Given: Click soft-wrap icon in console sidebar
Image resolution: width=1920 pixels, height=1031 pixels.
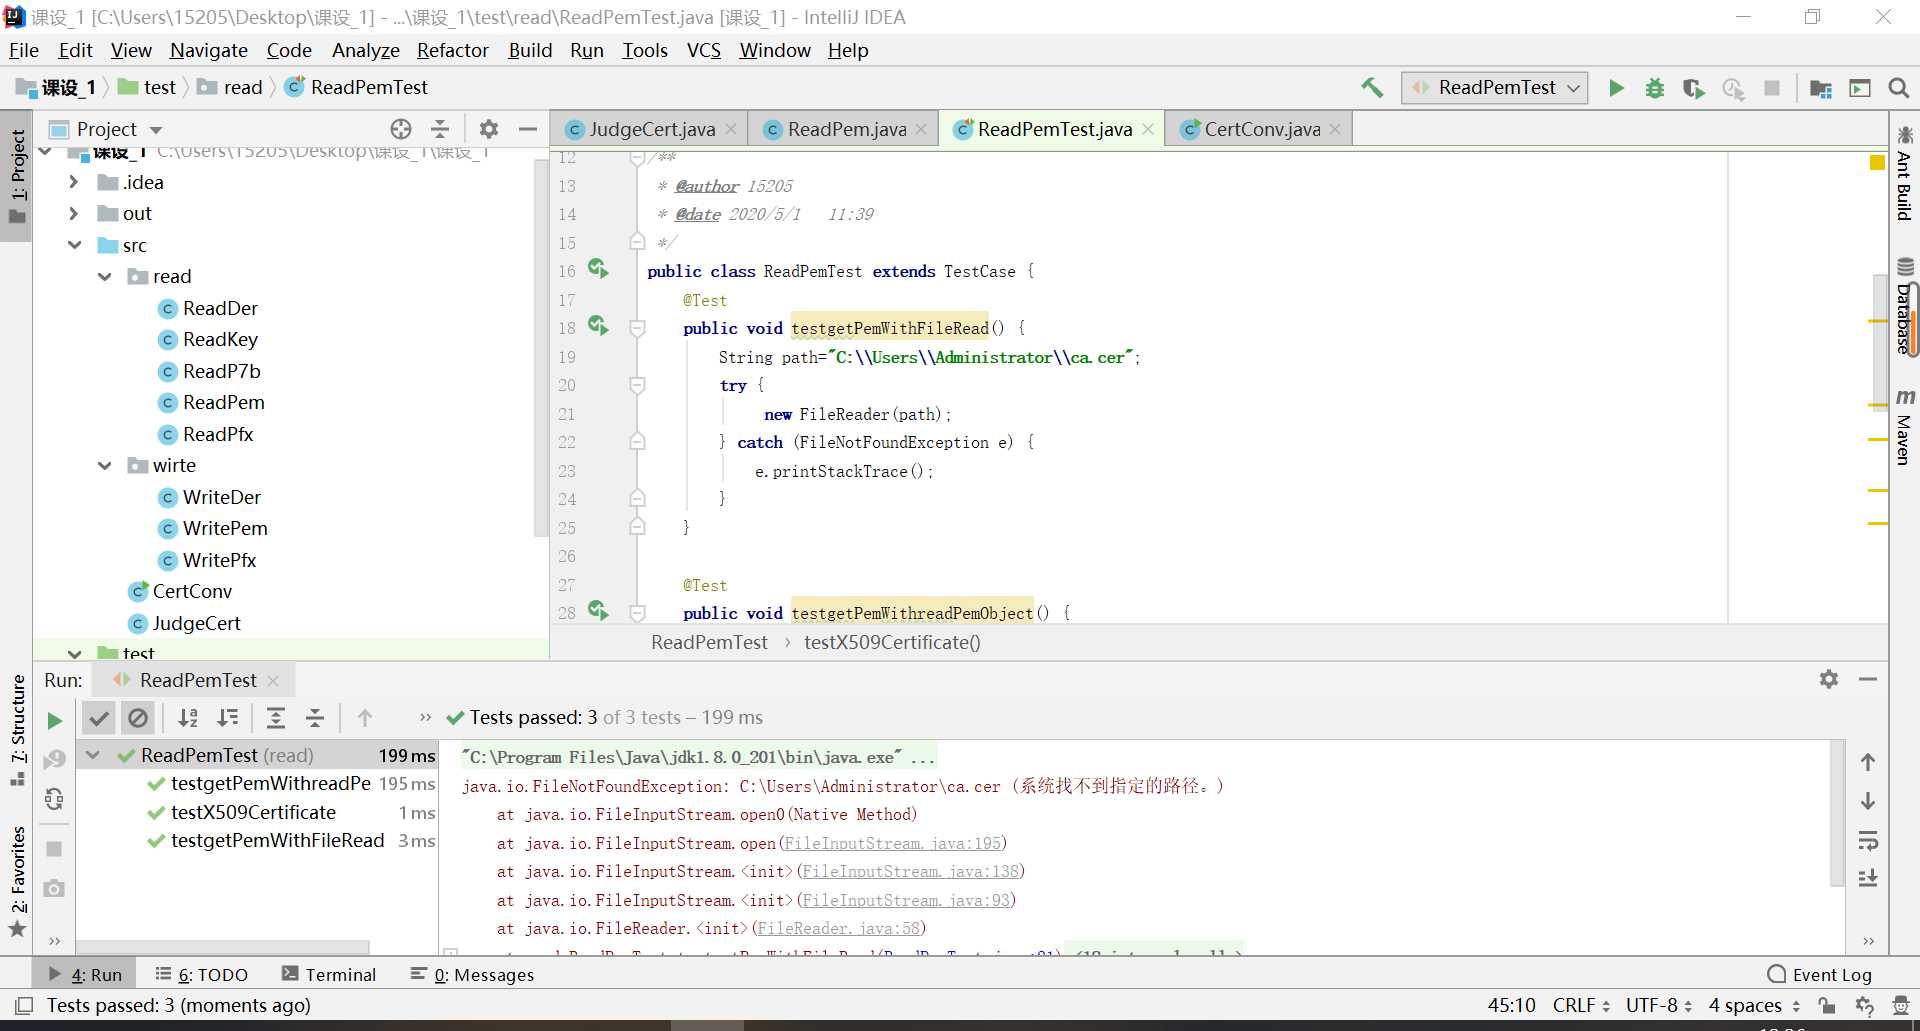Looking at the screenshot, I should point(1868,840).
